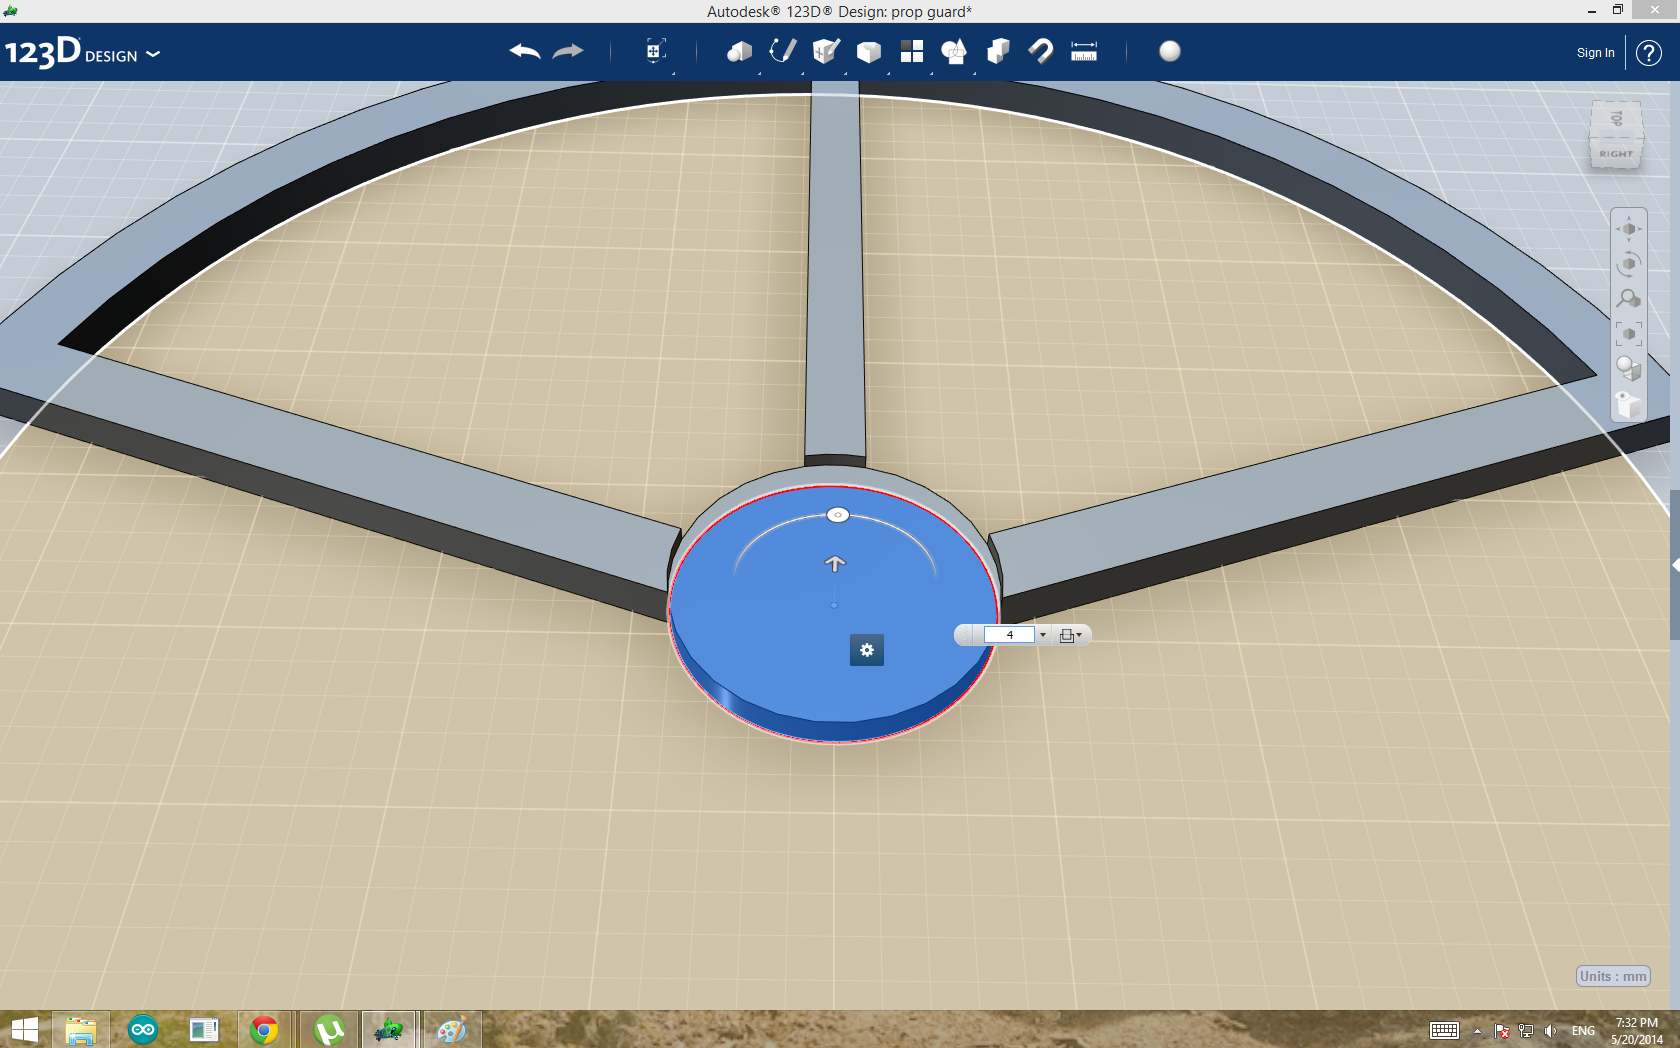The image size is (1680, 1048).
Task: Click the touch keyboard tray icon
Action: click(x=1444, y=1031)
